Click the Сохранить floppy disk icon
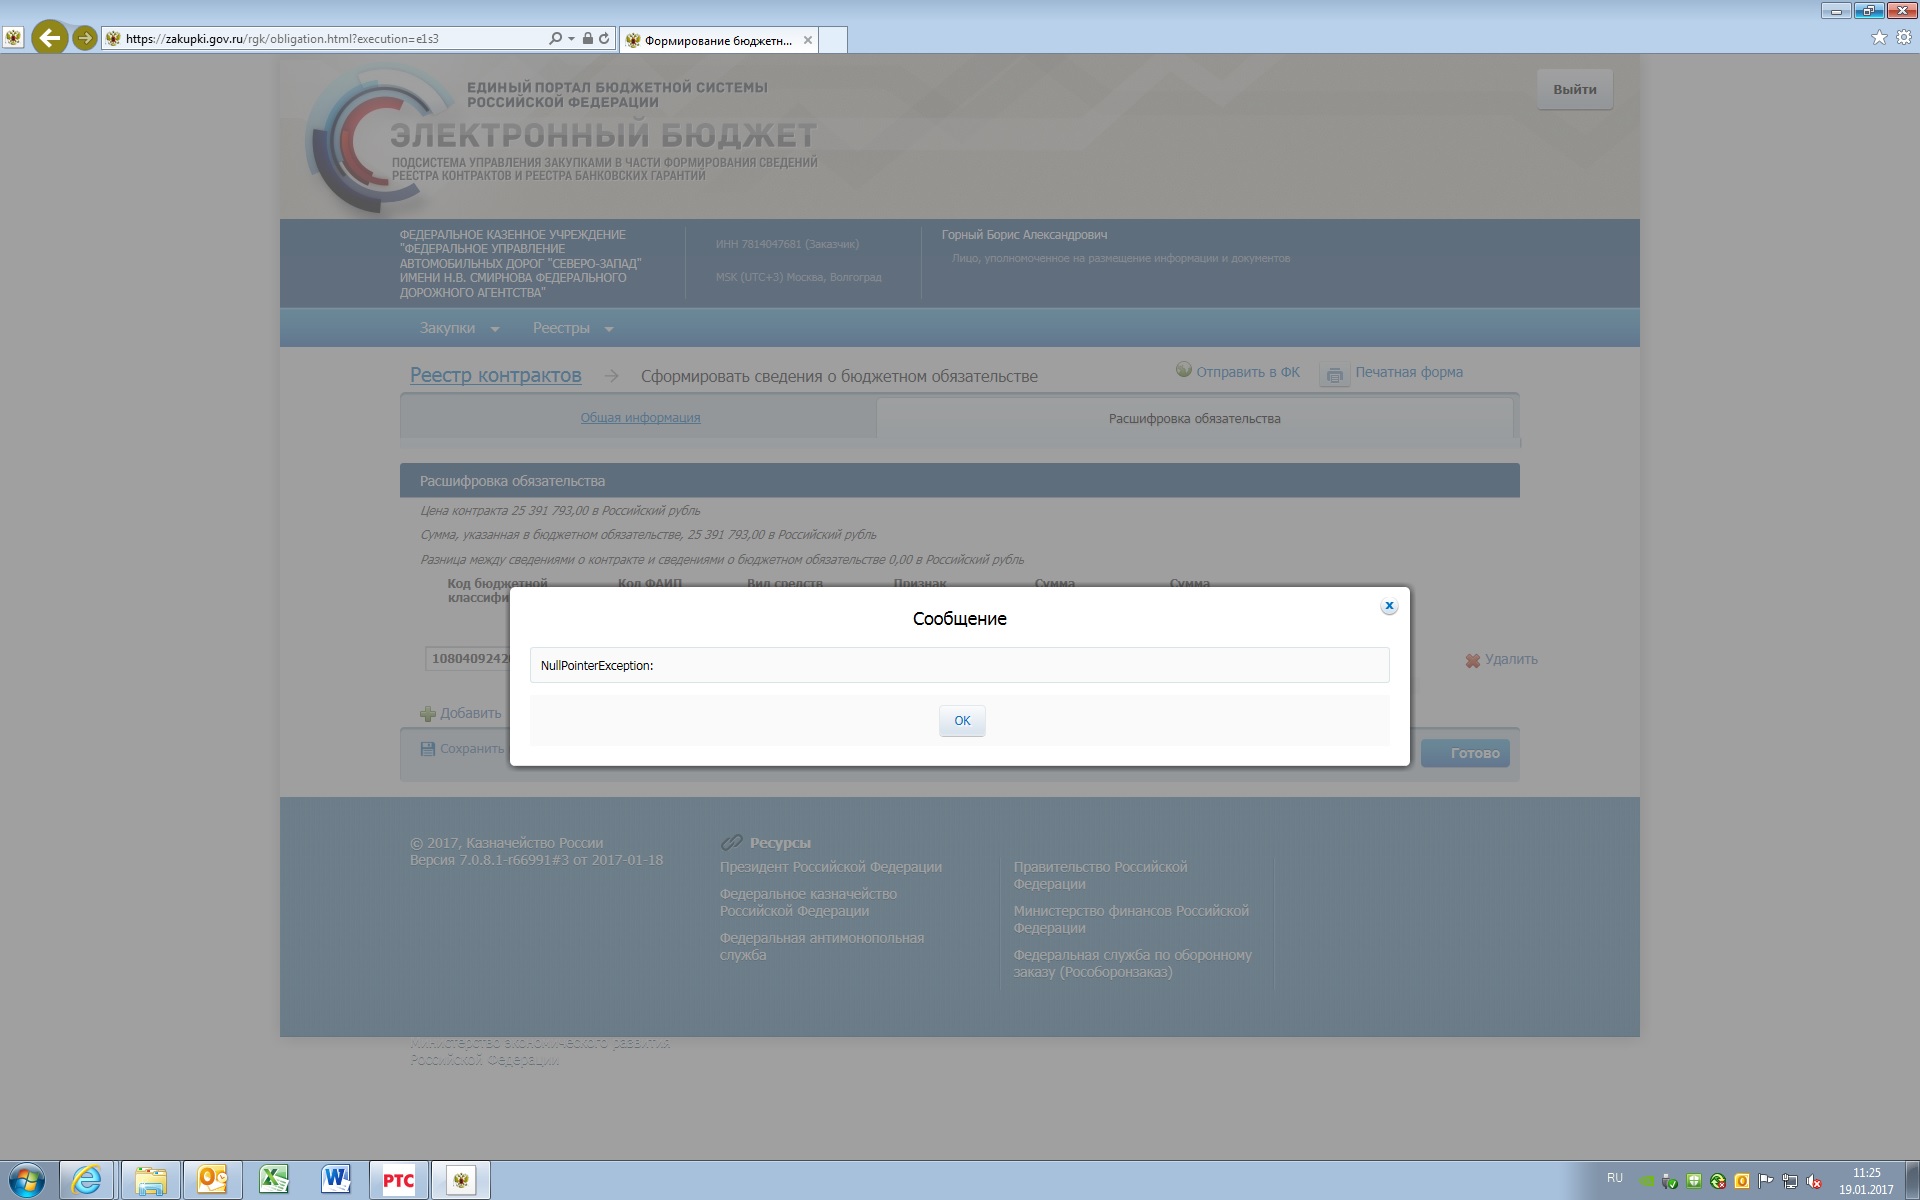 point(428,749)
